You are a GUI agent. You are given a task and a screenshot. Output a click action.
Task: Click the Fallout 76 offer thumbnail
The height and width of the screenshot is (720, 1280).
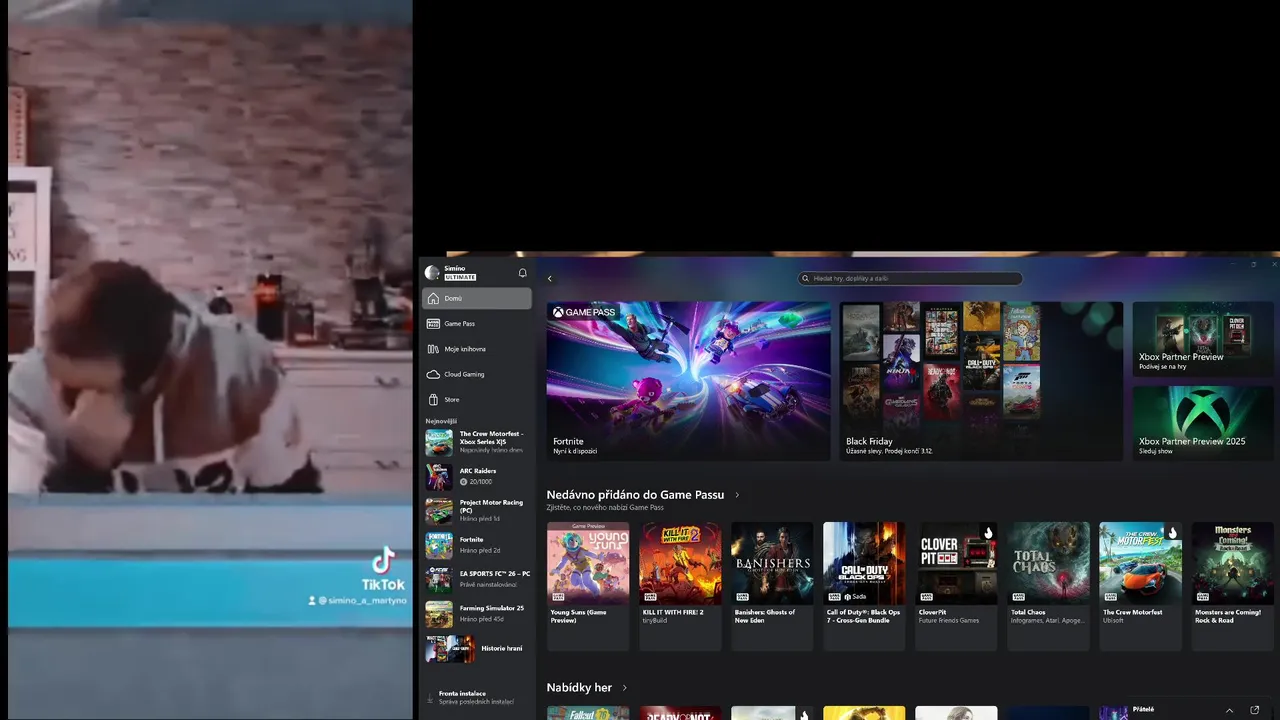coord(588,713)
